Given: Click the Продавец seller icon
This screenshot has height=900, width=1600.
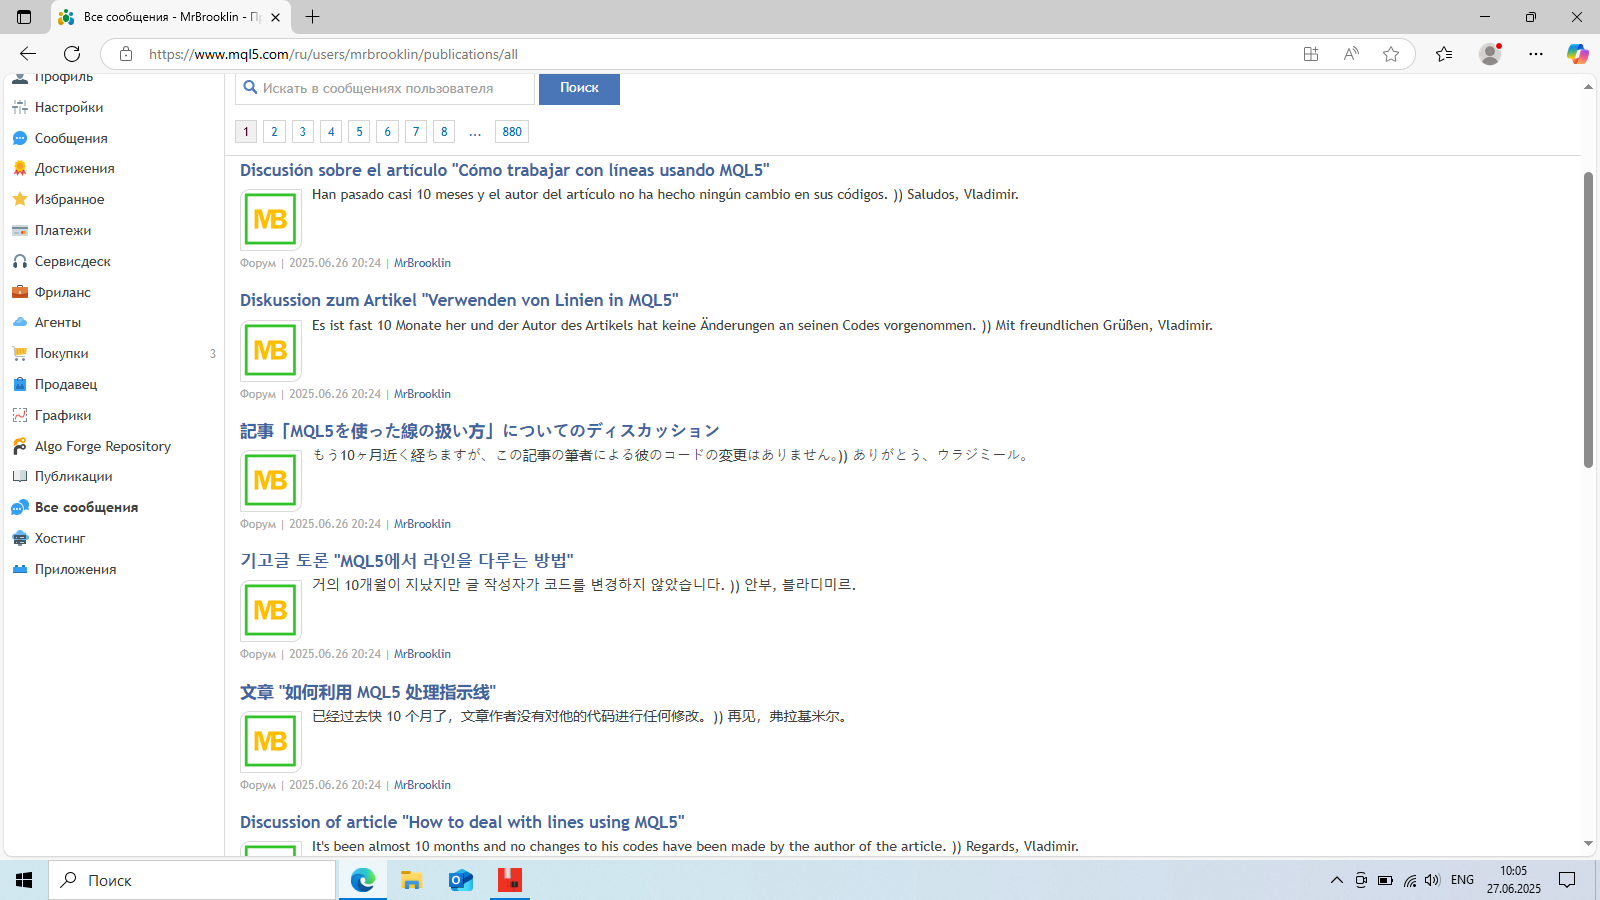Looking at the screenshot, I should click(20, 384).
